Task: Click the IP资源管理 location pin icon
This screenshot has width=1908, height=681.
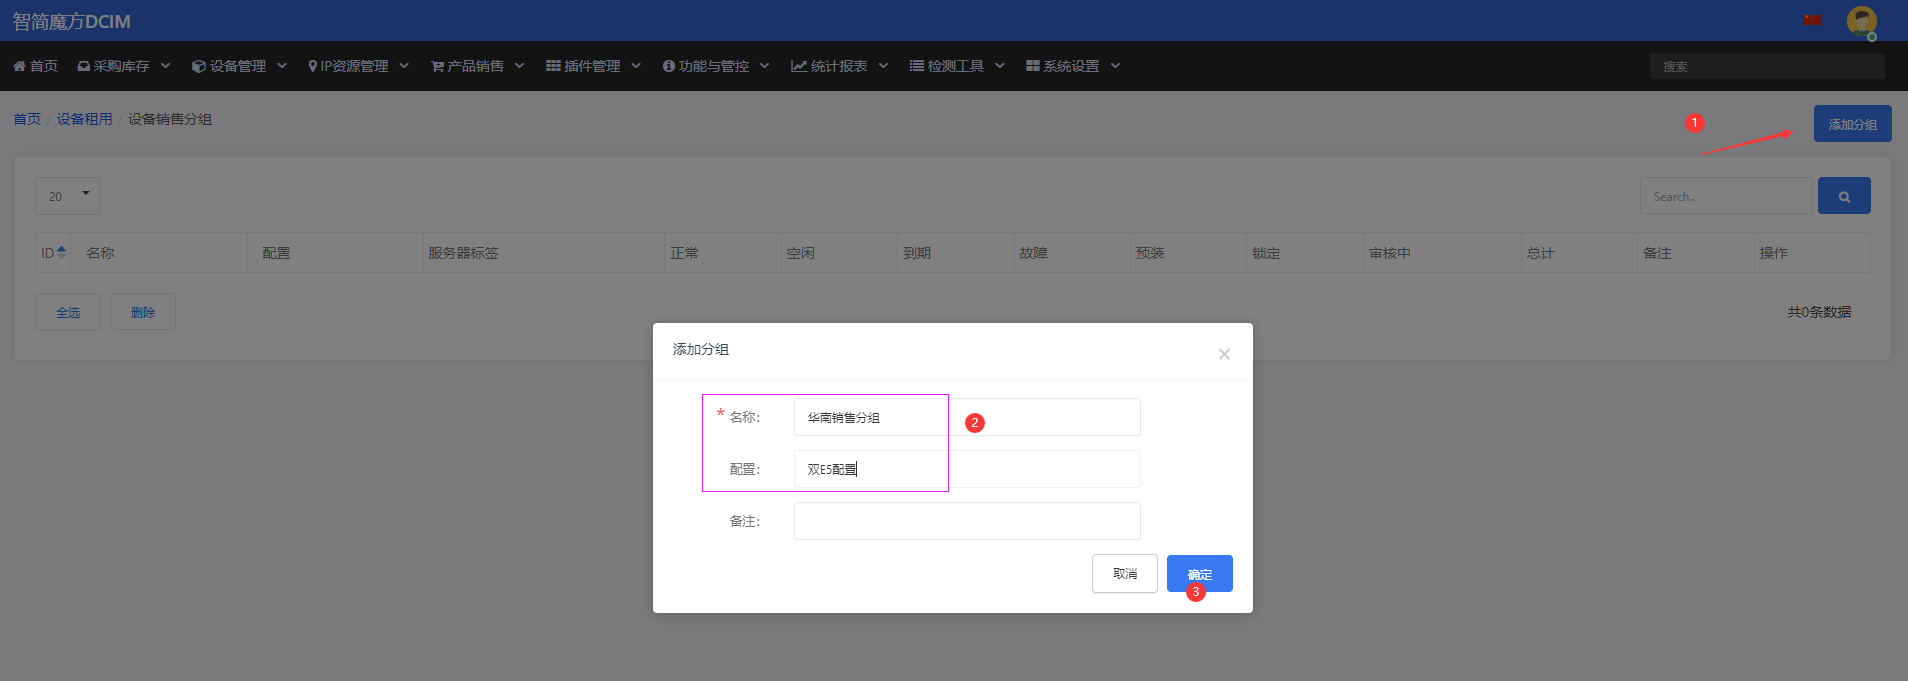Action: [x=313, y=66]
